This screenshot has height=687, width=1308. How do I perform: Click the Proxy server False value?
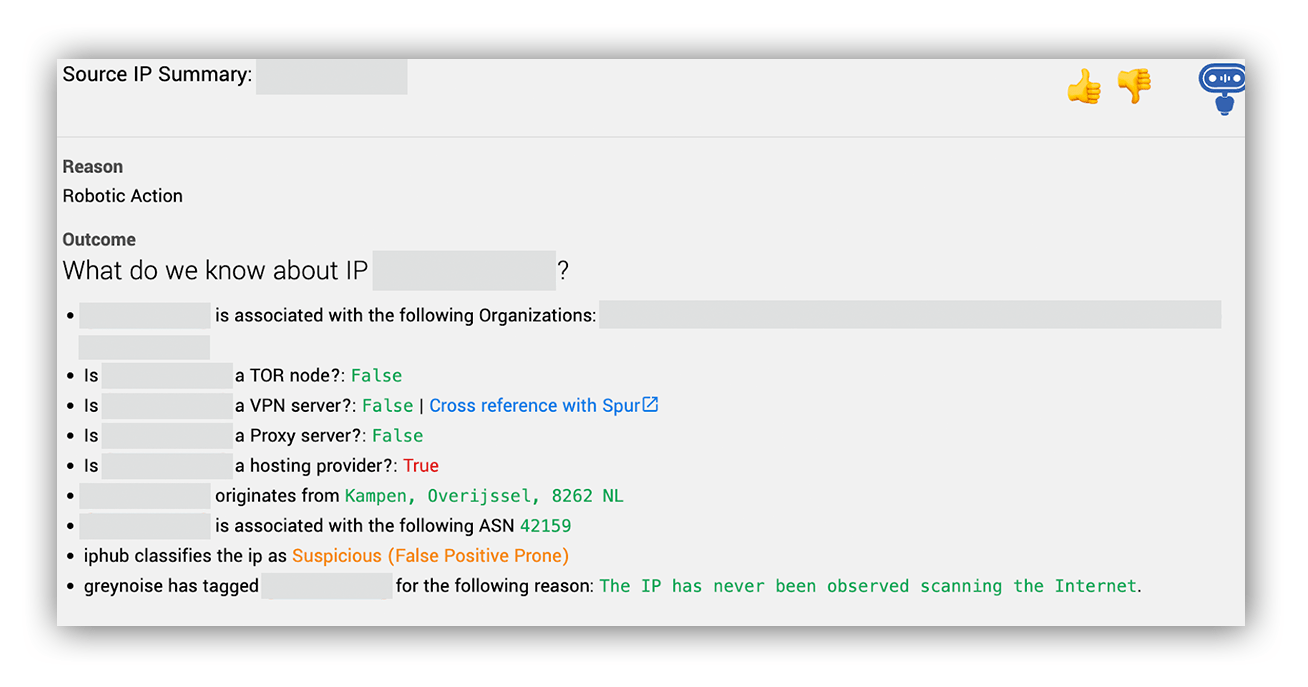[397, 435]
